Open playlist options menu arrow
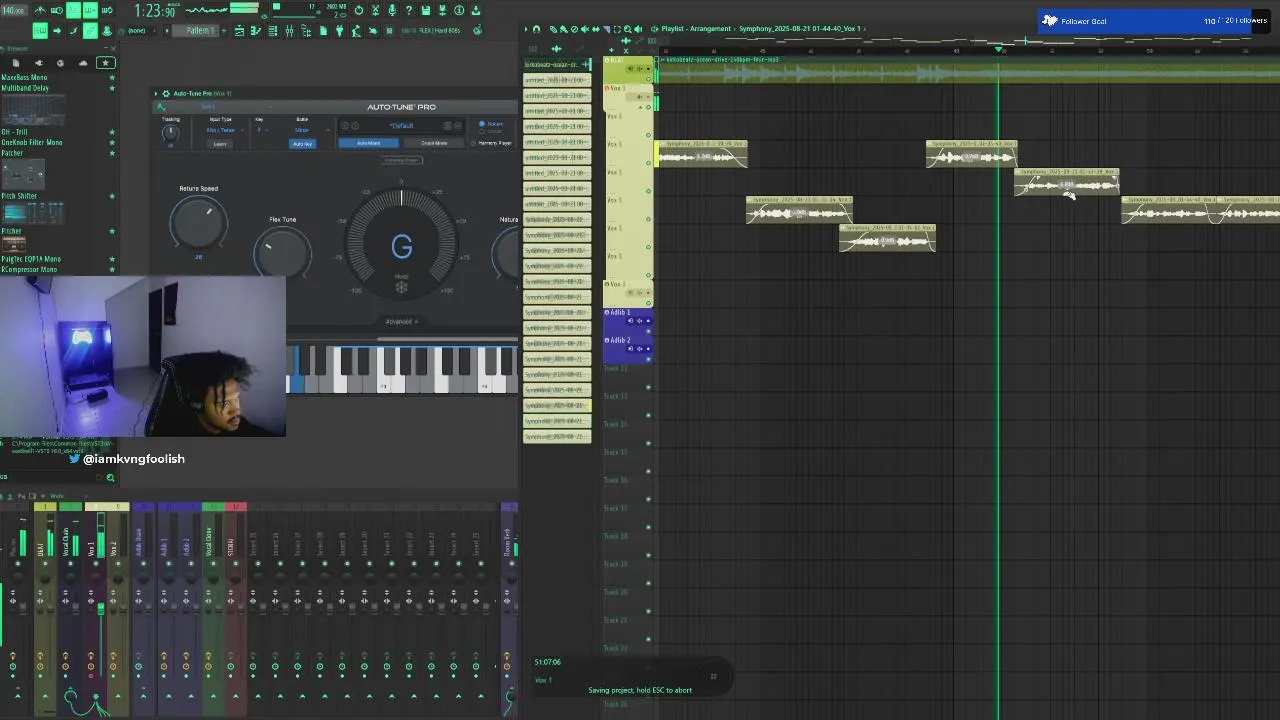The height and width of the screenshot is (720, 1280). [x=526, y=29]
